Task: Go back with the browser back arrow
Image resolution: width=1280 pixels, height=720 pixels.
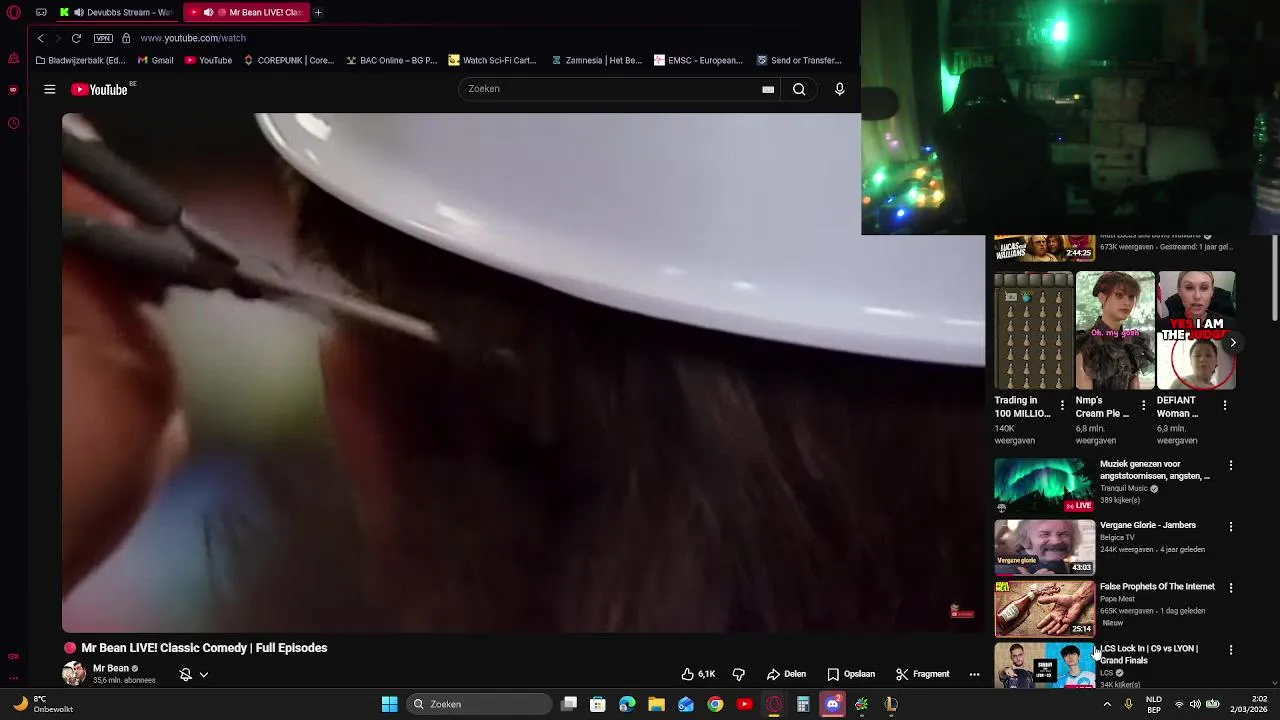Action: [x=40, y=38]
